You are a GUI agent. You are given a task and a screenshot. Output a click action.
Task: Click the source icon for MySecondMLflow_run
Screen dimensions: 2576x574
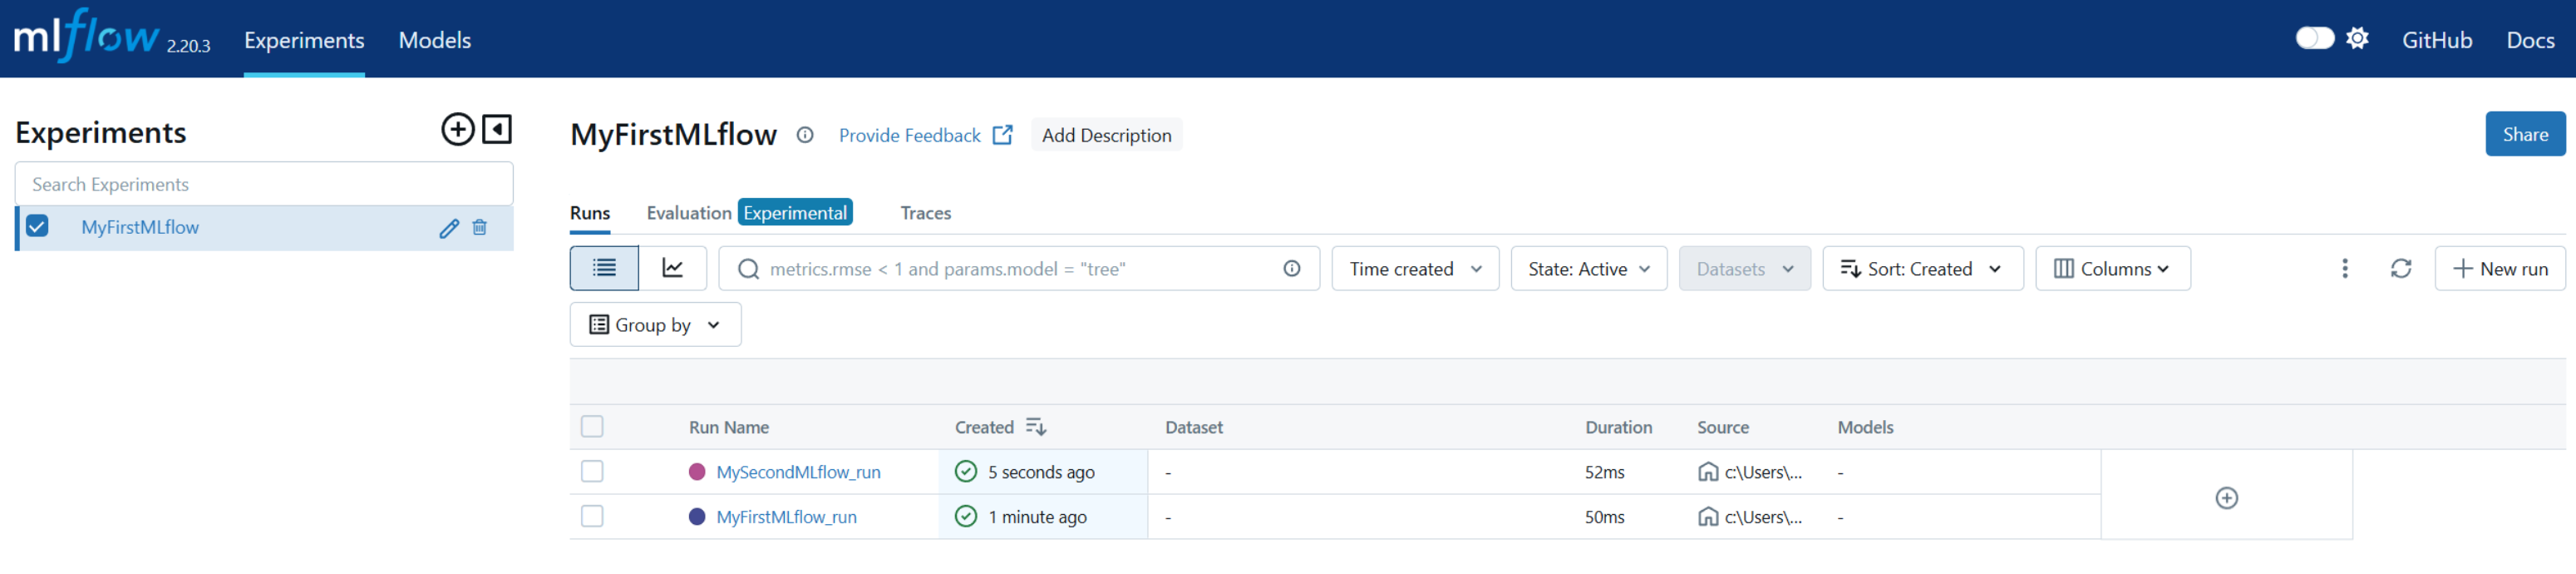[1708, 472]
